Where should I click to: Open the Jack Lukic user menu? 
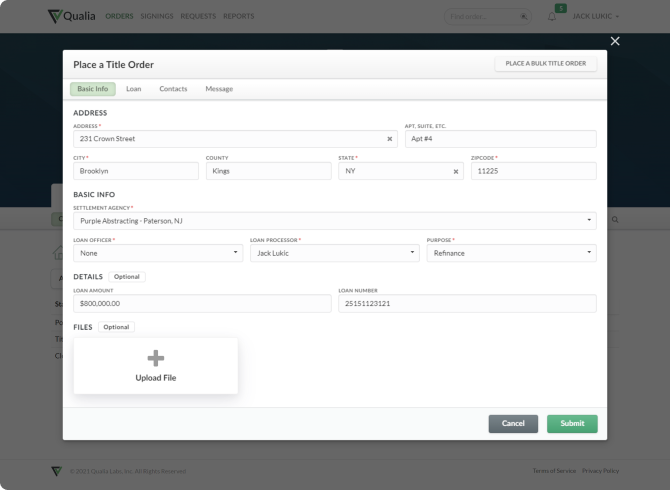[596, 17]
